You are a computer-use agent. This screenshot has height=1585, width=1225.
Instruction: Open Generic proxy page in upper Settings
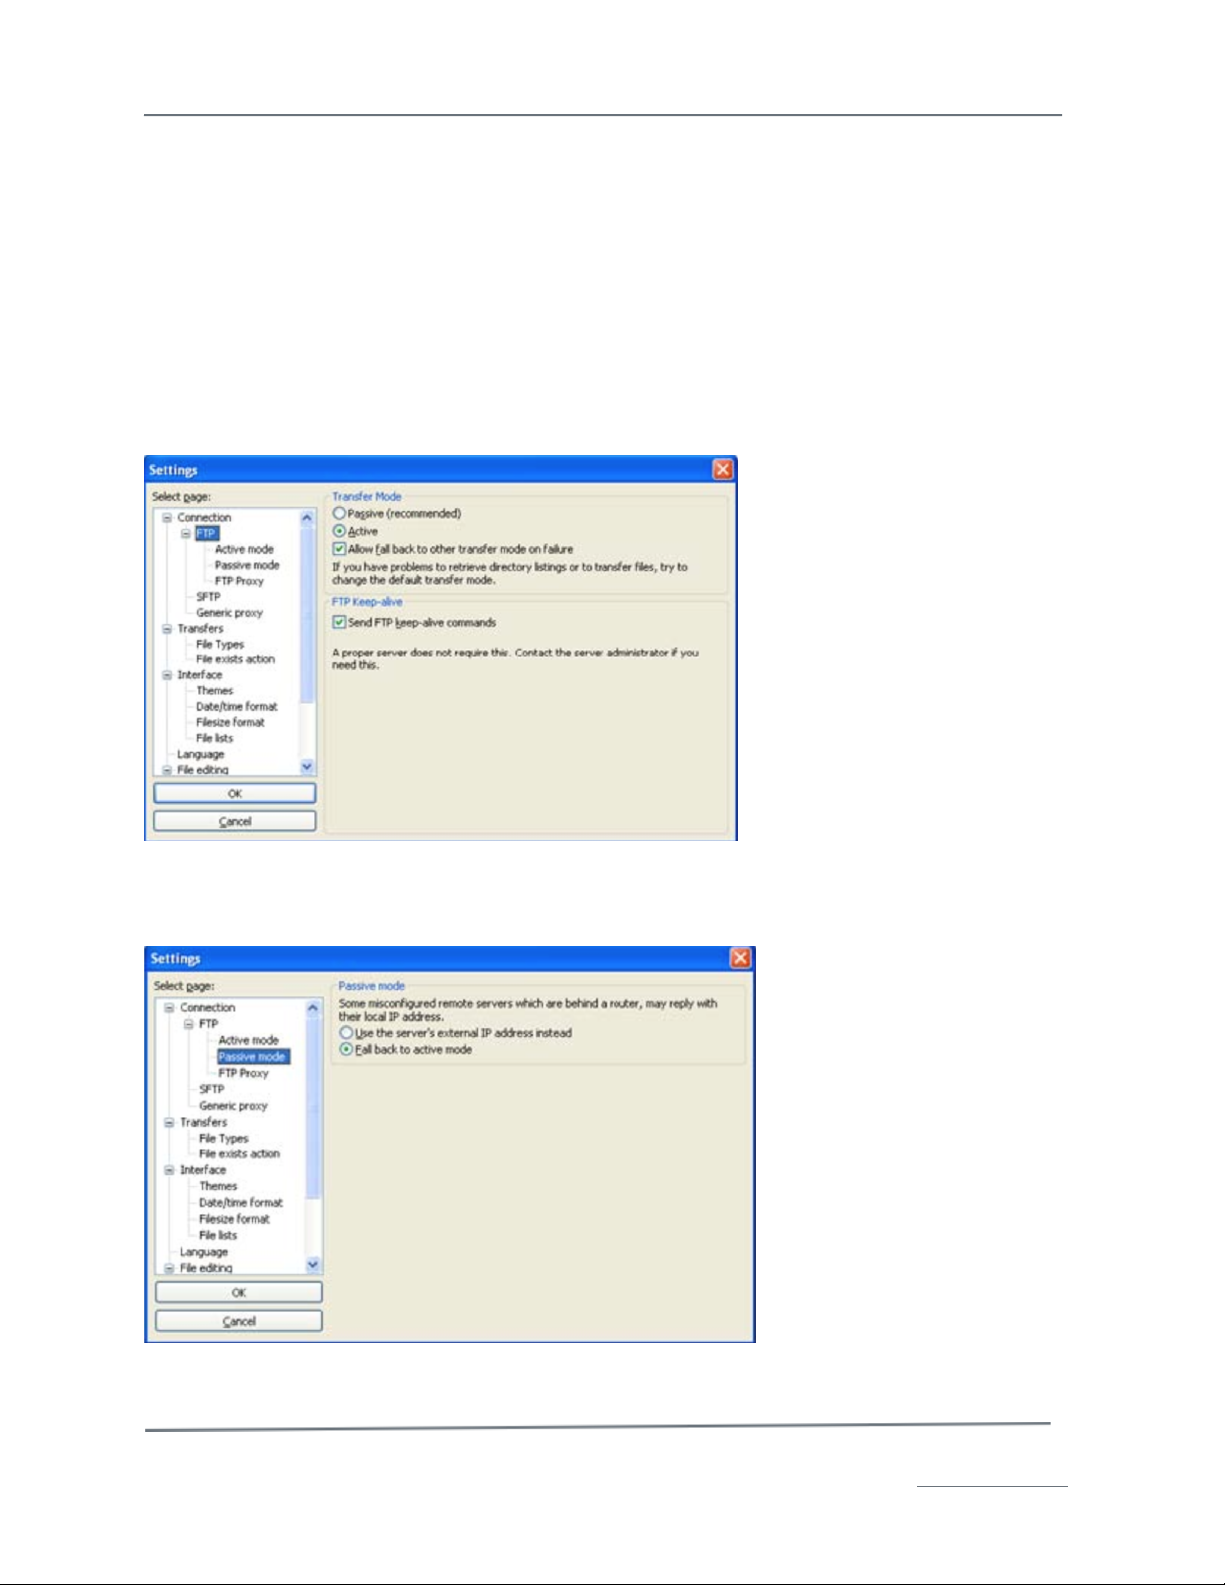[229, 613]
